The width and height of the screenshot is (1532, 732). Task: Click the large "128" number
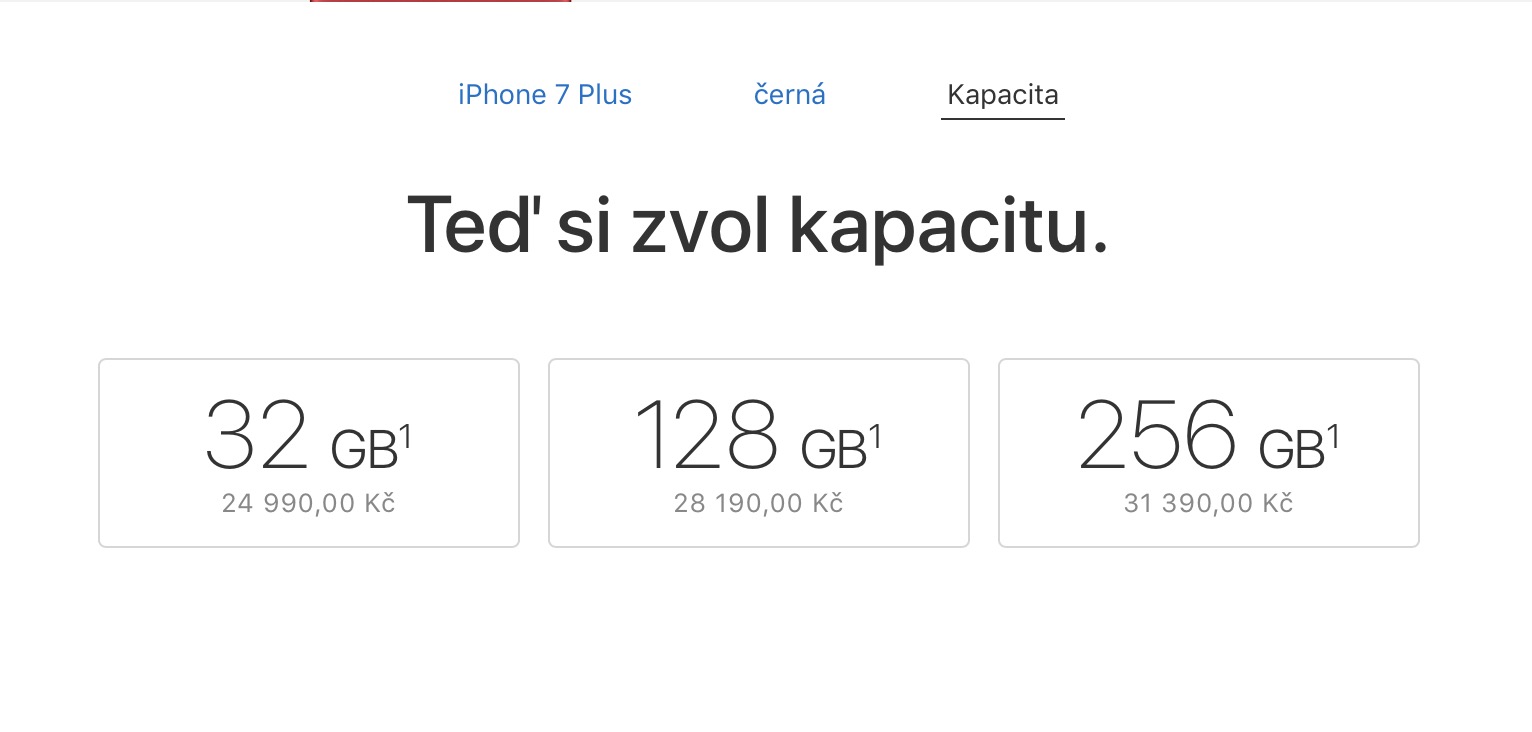[x=706, y=437]
